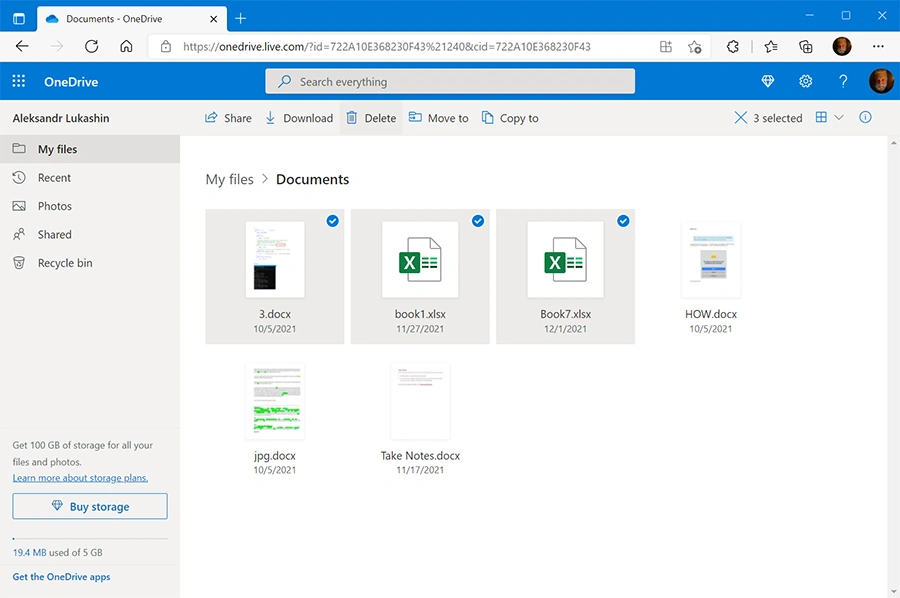Click the Book7.xlsx file name
900x598 pixels.
coord(565,314)
